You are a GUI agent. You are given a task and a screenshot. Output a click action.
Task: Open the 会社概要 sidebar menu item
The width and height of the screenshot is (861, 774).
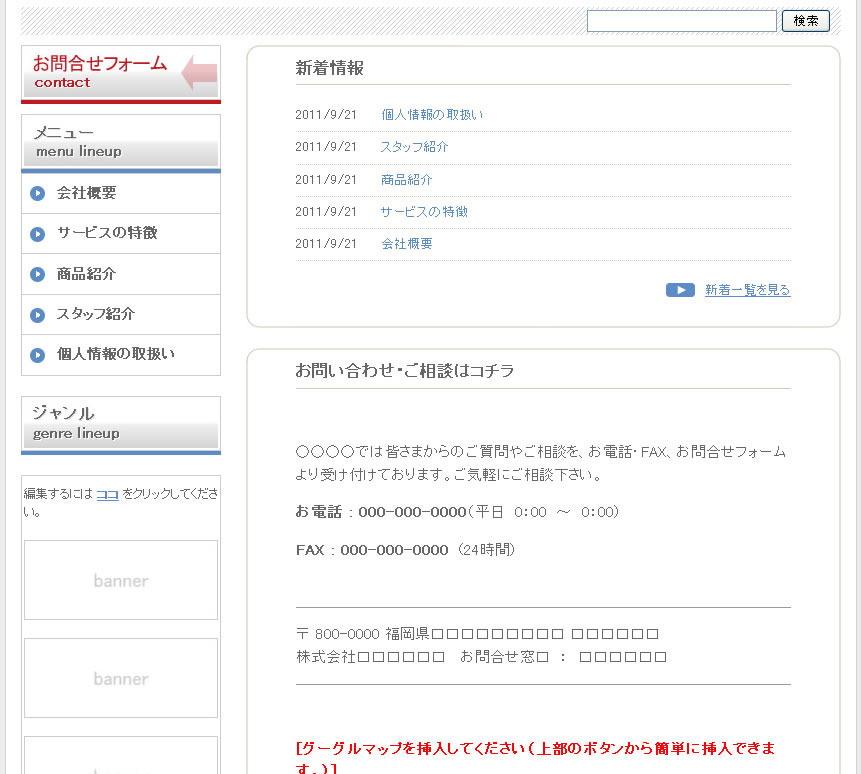point(86,193)
